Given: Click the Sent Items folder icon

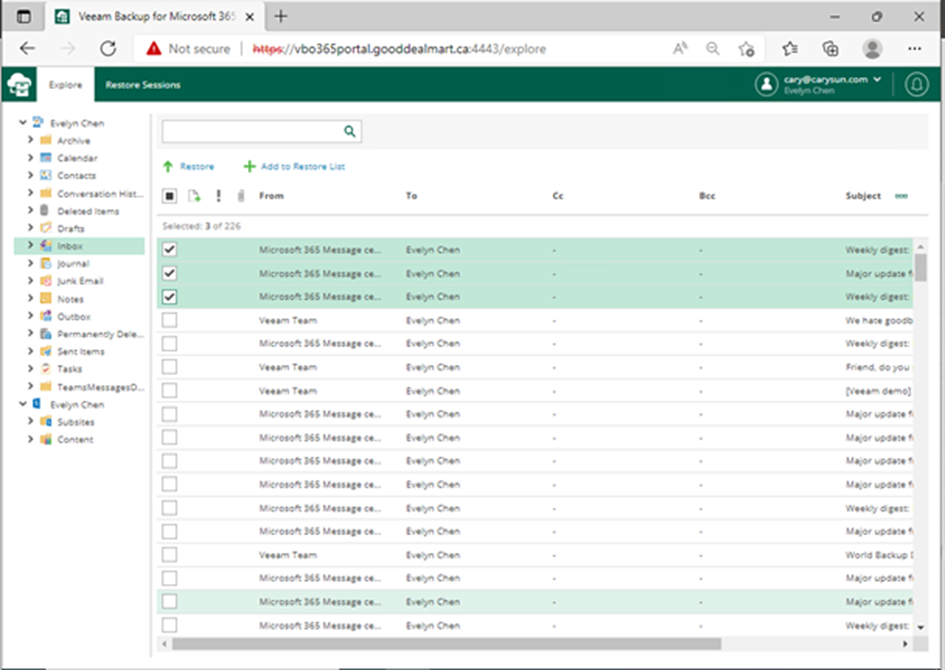Looking at the screenshot, I should click(46, 351).
